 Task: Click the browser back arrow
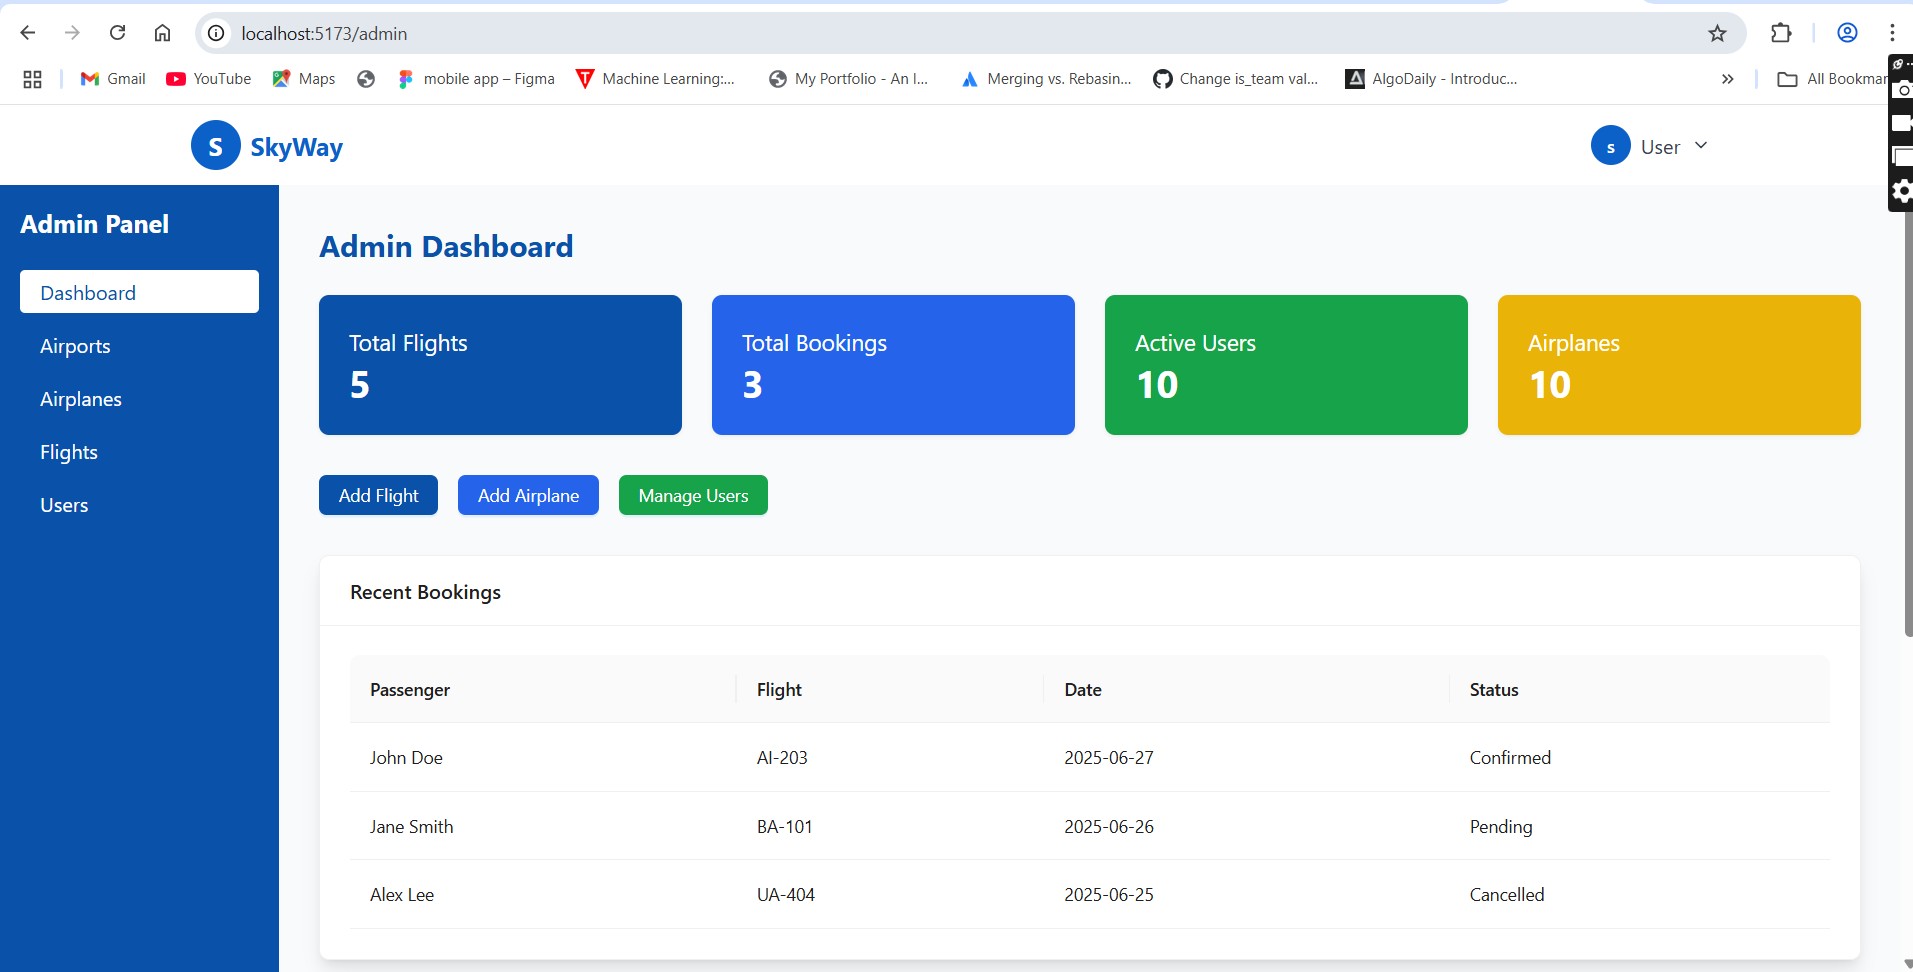click(28, 33)
